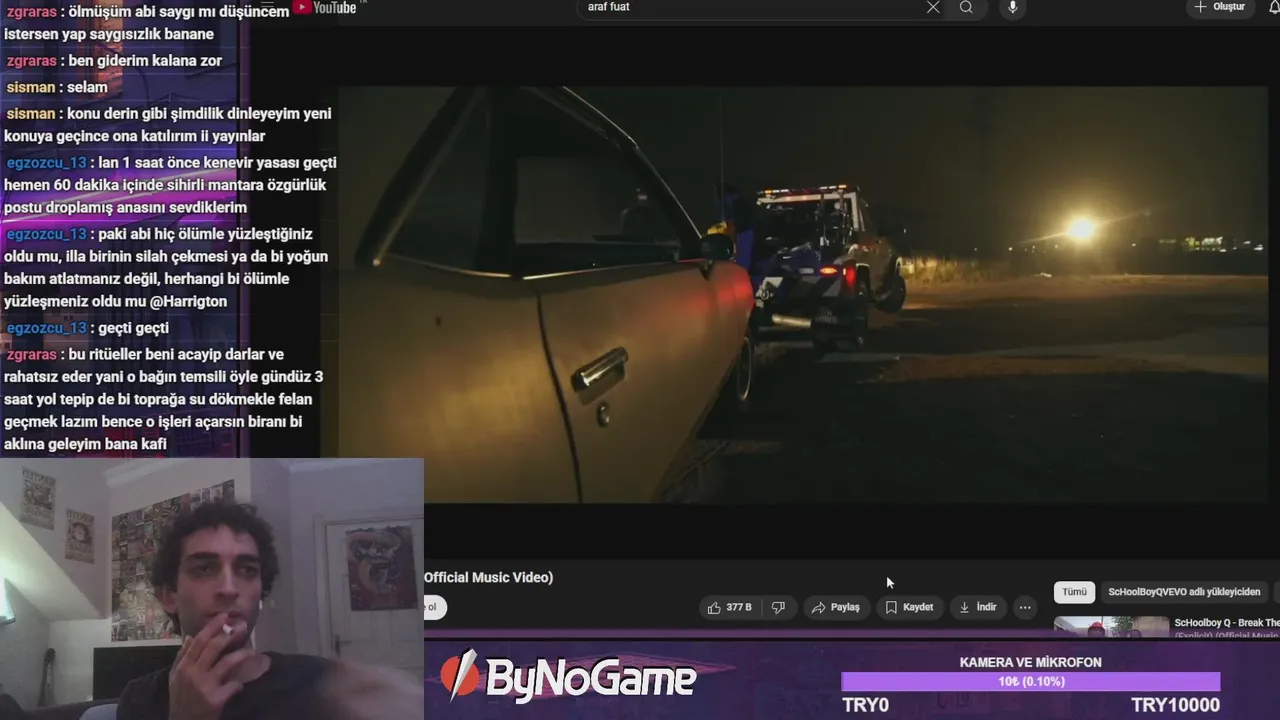Click the '10₺ (0.10%)' donation progress bar
Screen dimensions: 1280x720
point(1031,682)
